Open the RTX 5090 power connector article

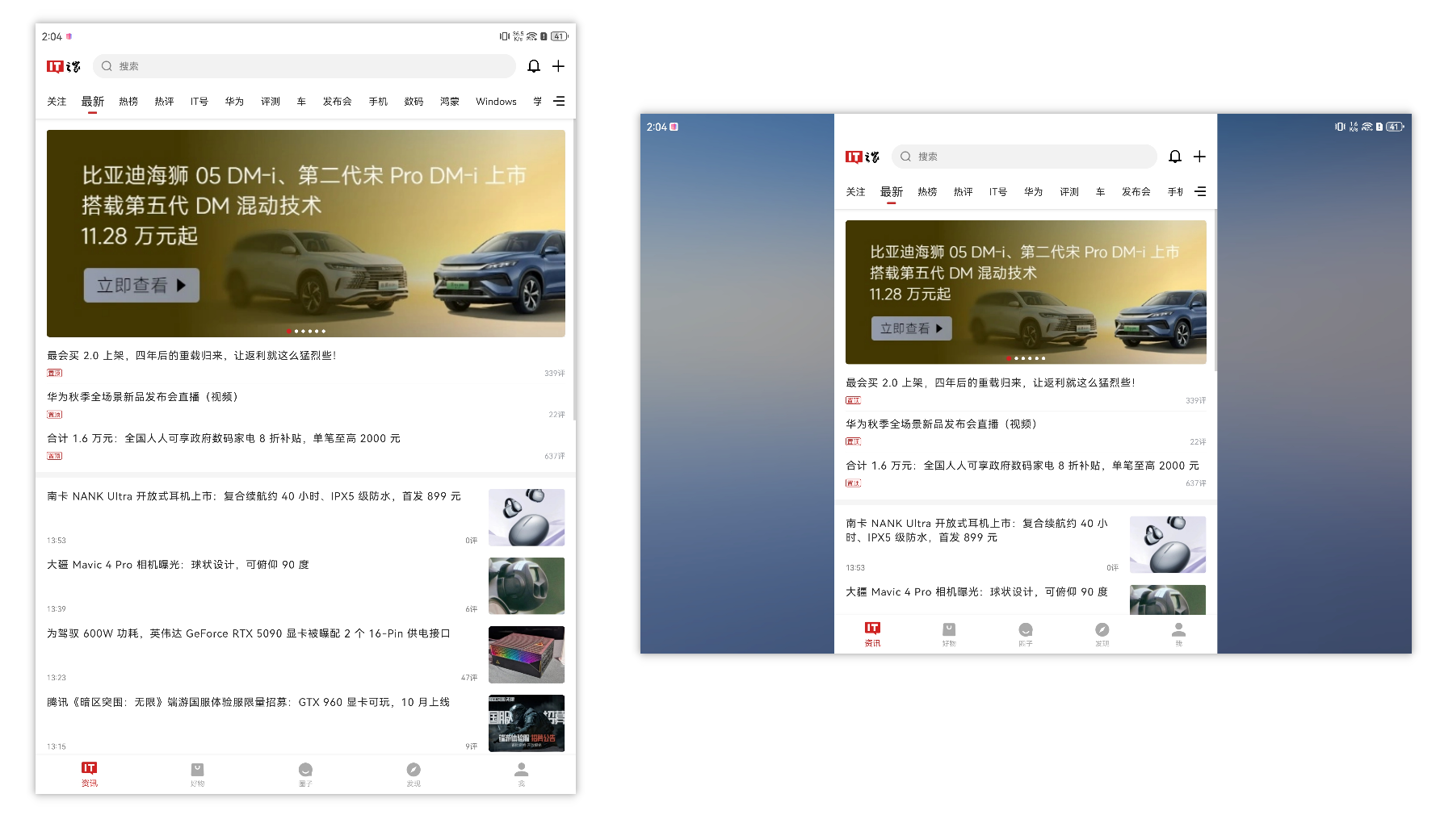click(x=249, y=633)
